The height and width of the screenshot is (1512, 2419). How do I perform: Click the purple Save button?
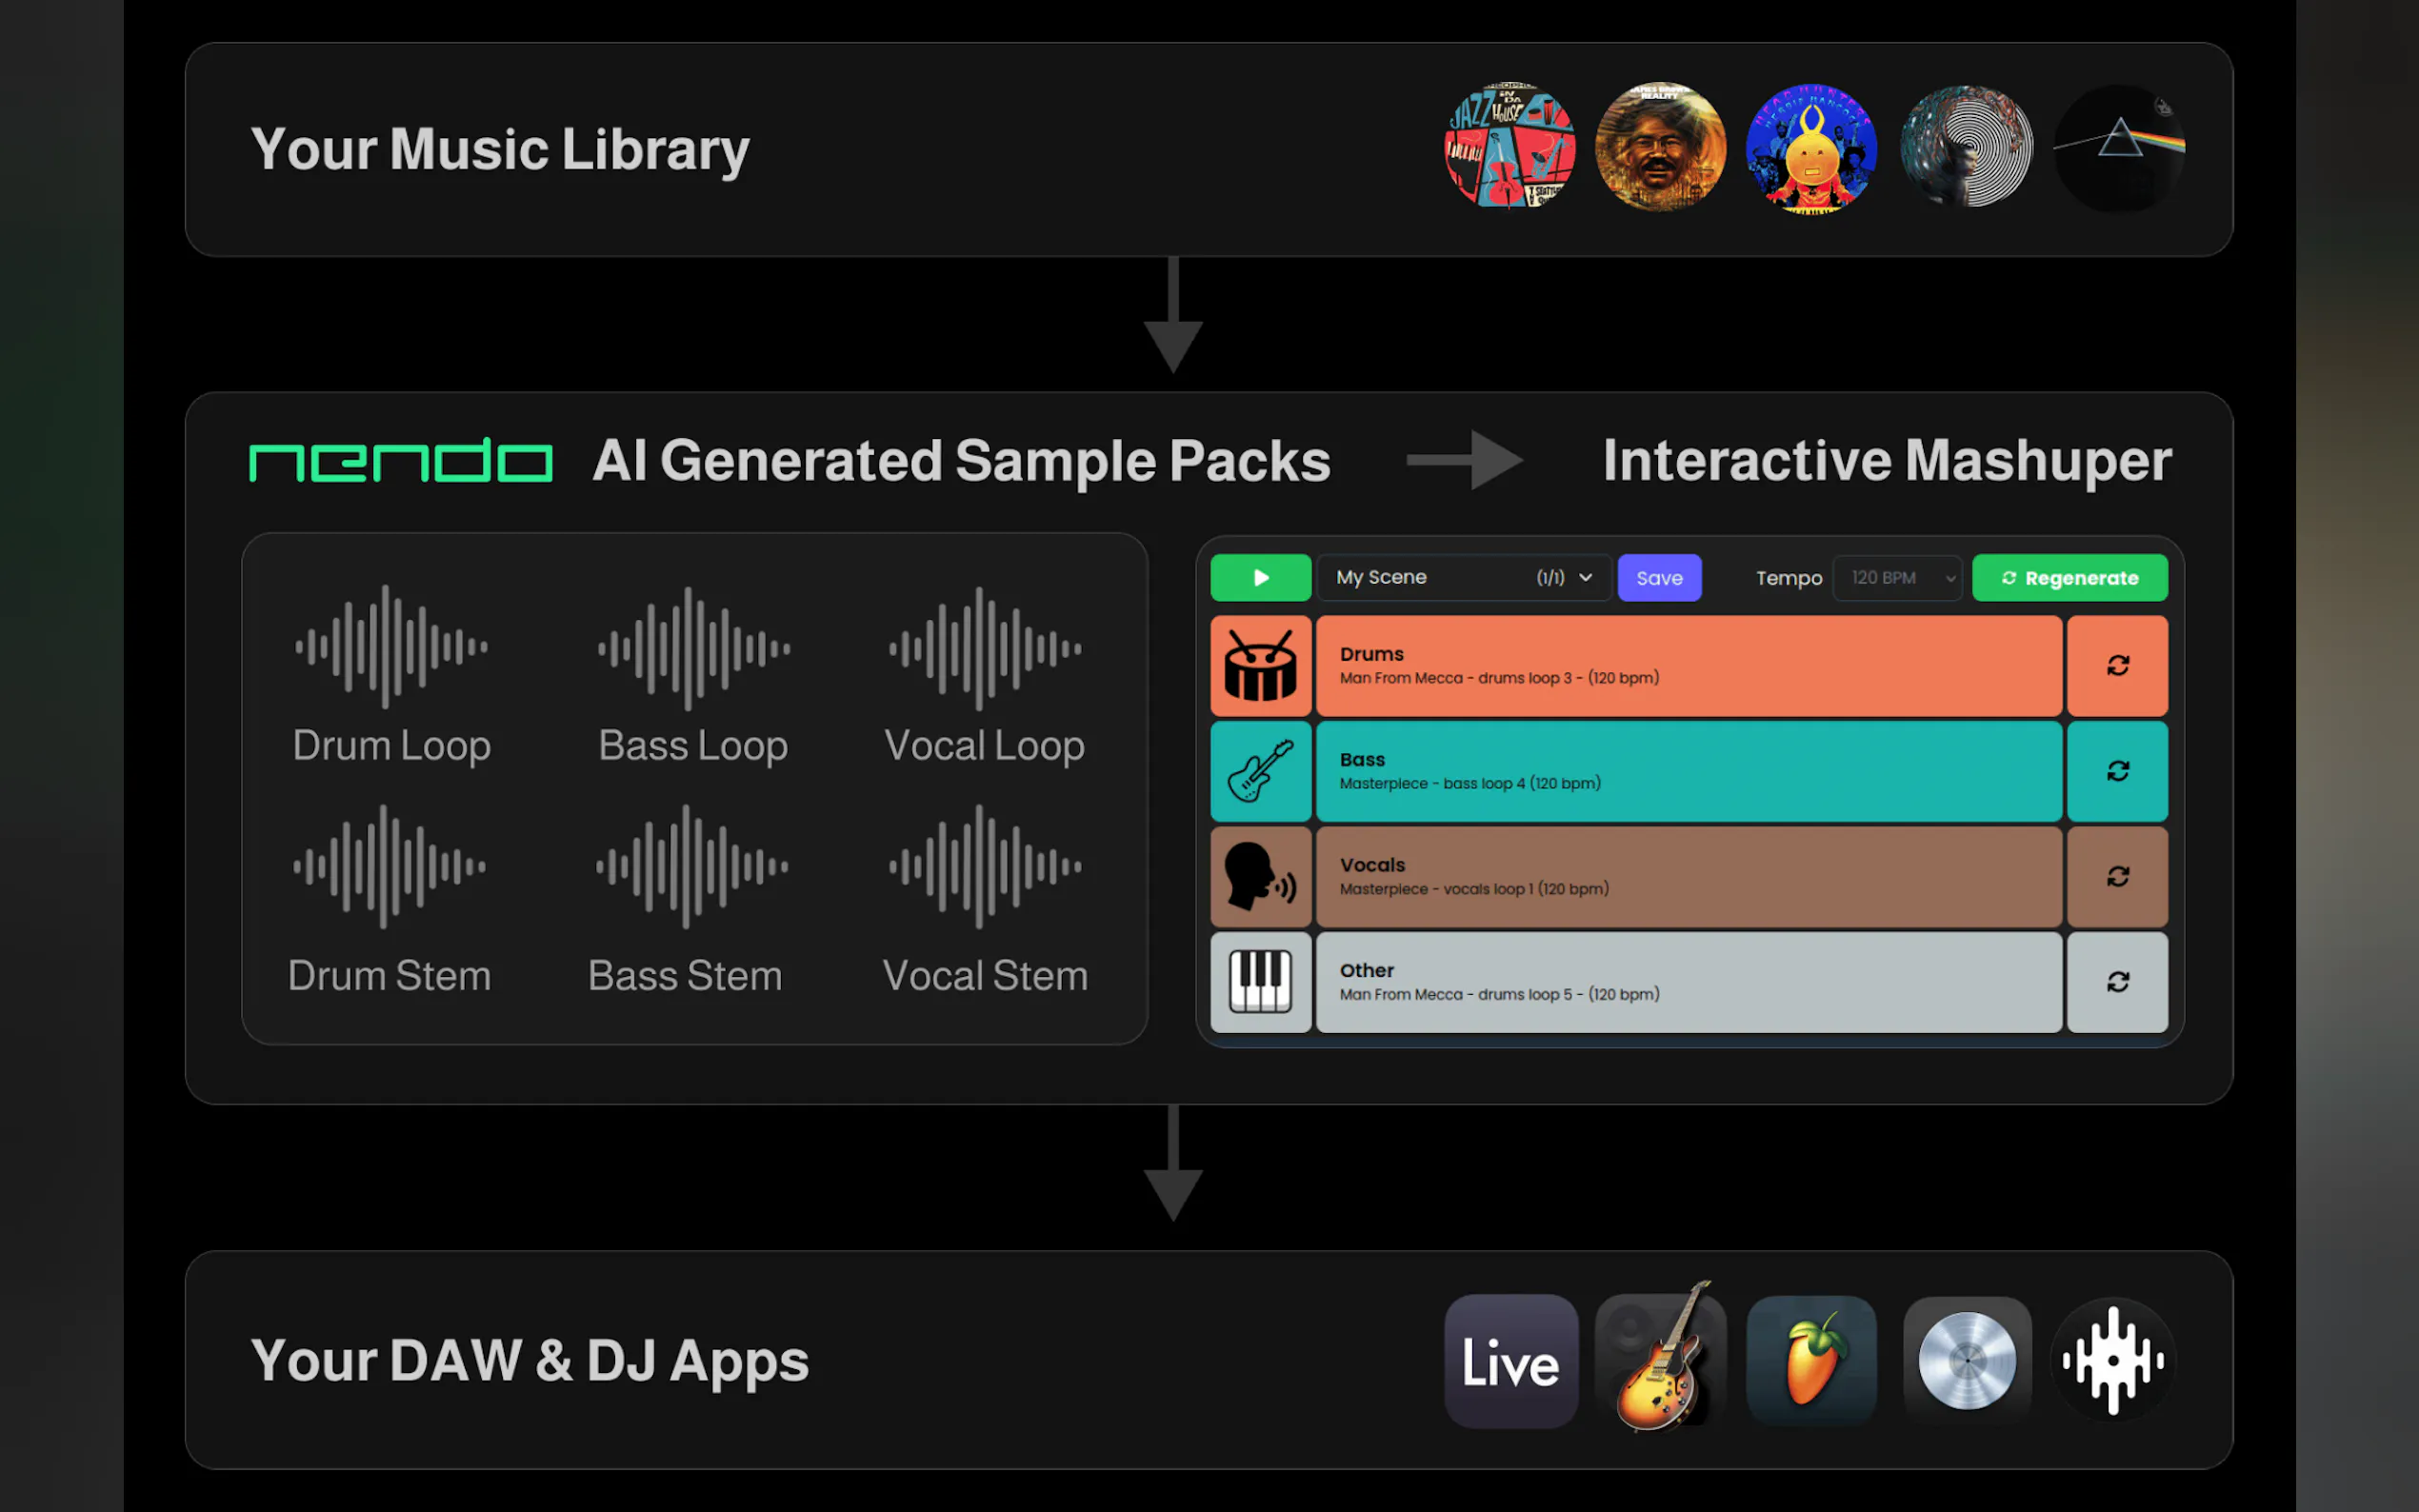click(1659, 578)
